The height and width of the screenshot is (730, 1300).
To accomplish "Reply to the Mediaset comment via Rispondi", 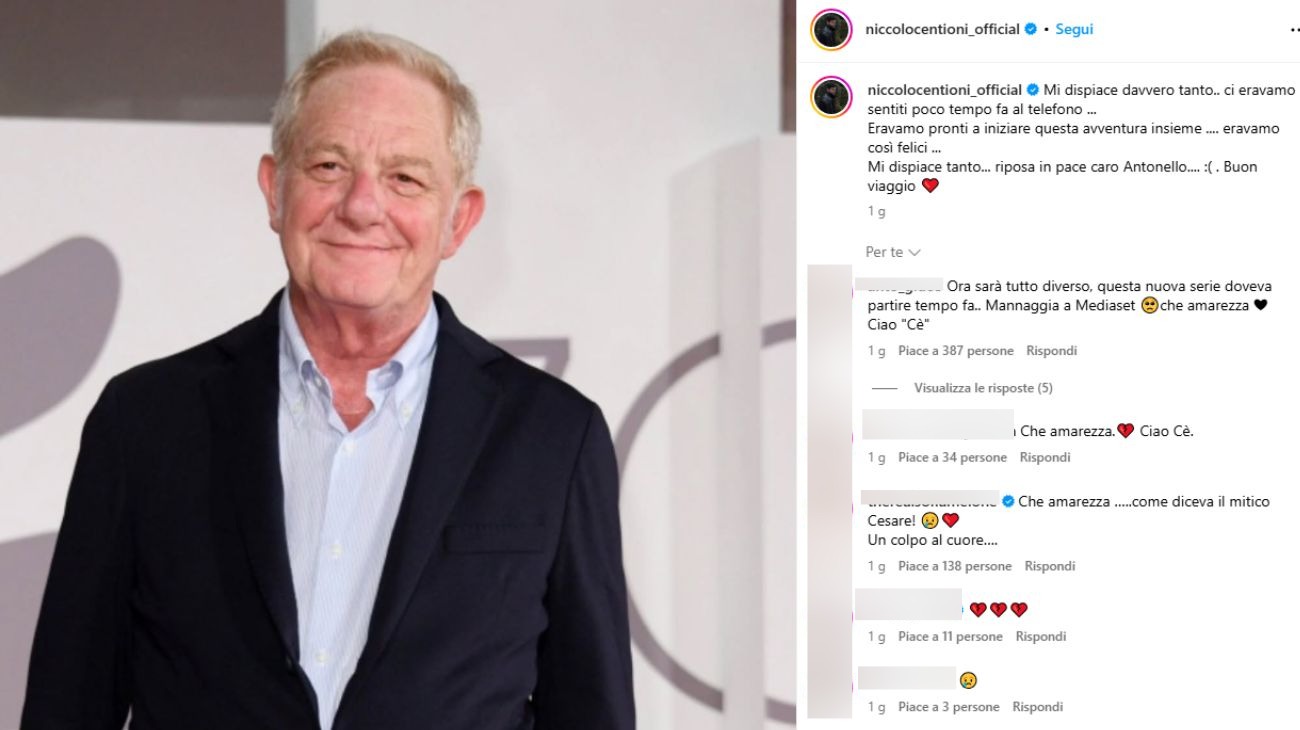I will pos(1051,351).
